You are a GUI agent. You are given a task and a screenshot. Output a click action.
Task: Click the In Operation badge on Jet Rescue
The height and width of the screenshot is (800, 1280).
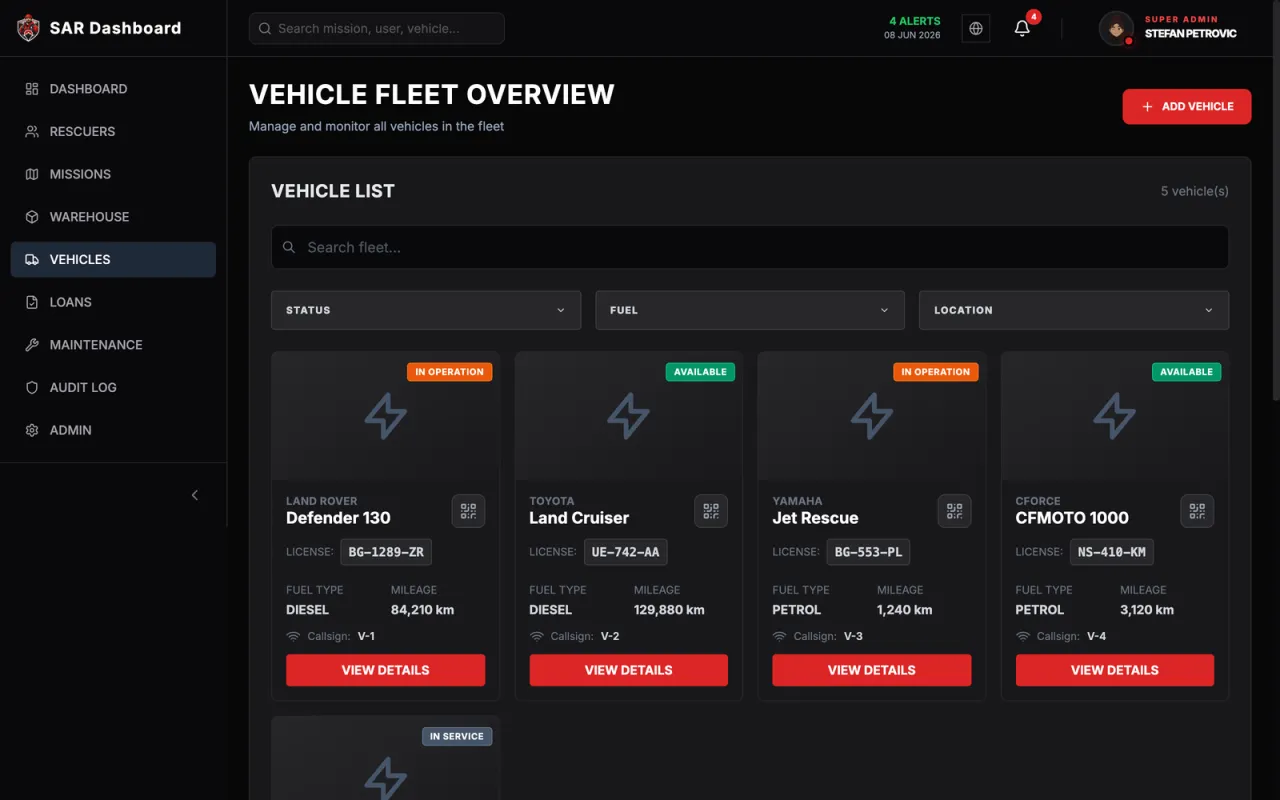935,372
